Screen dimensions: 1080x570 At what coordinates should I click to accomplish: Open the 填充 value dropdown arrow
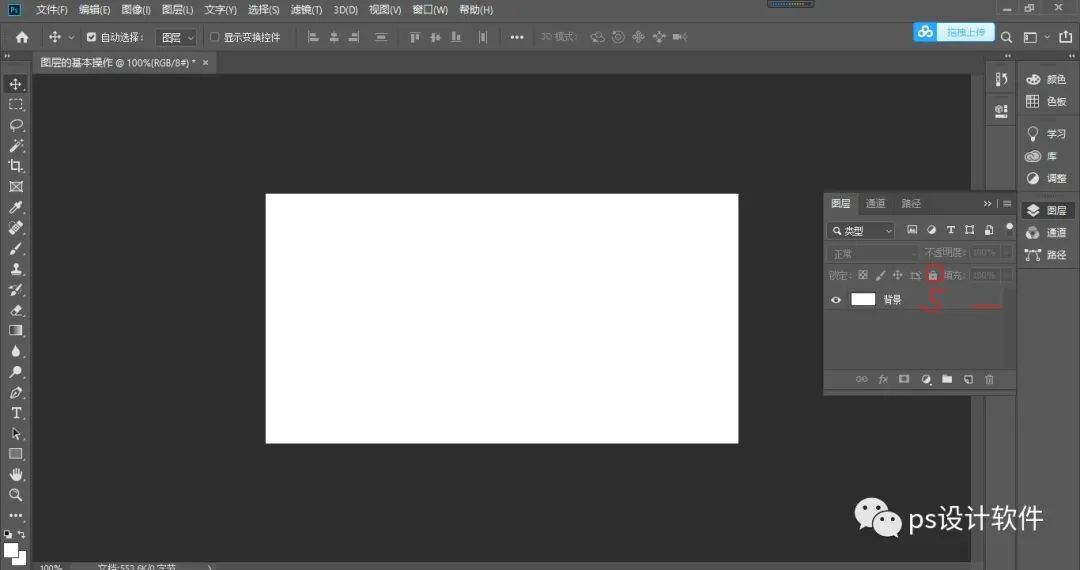coord(1007,275)
